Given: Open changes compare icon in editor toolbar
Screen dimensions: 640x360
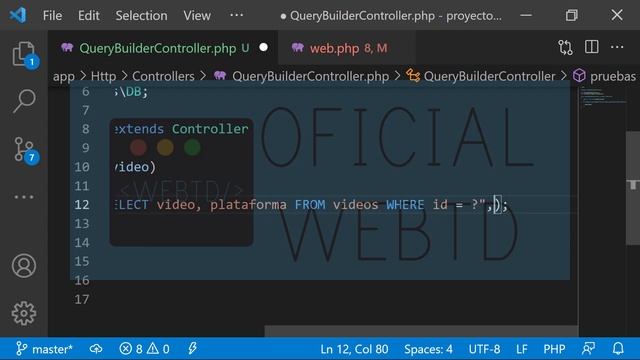Looking at the screenshot, I should pos(565,48).
